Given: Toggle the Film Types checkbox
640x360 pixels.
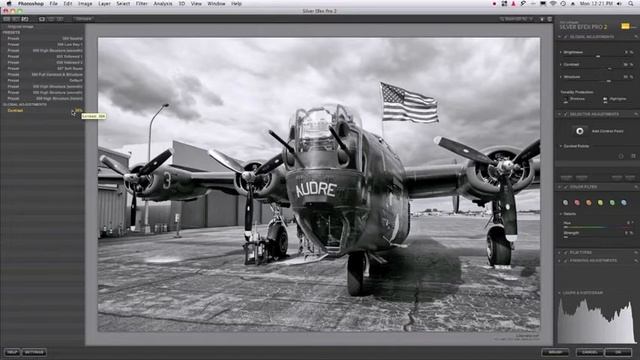Looking at the screenshot, I should [x=566, y=253].
